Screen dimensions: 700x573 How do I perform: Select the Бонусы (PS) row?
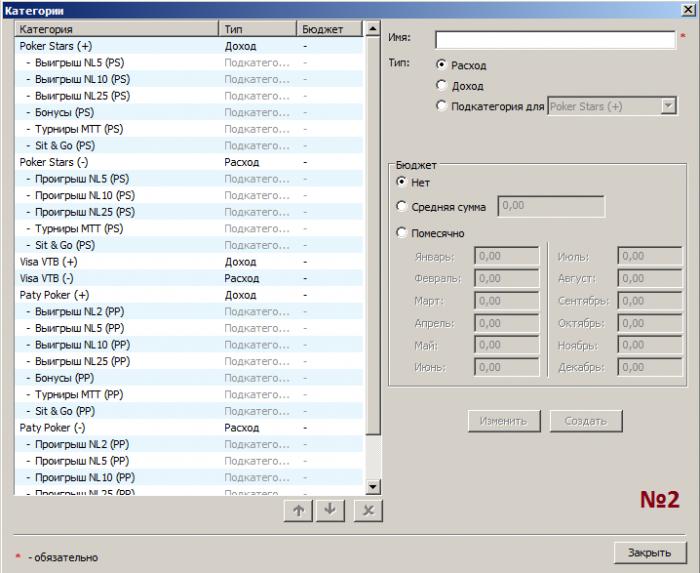point(189,112)
